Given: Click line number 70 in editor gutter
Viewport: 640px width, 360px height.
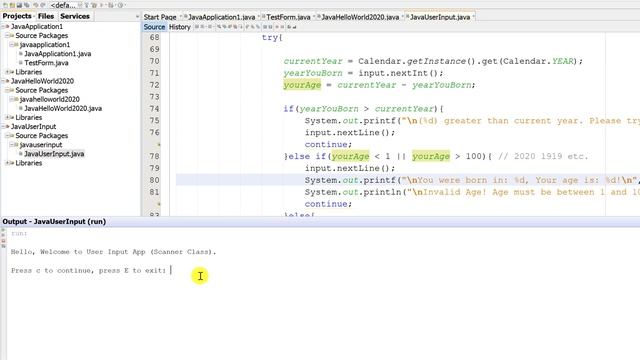Looking at the screenshot, I should click(154, 61).
